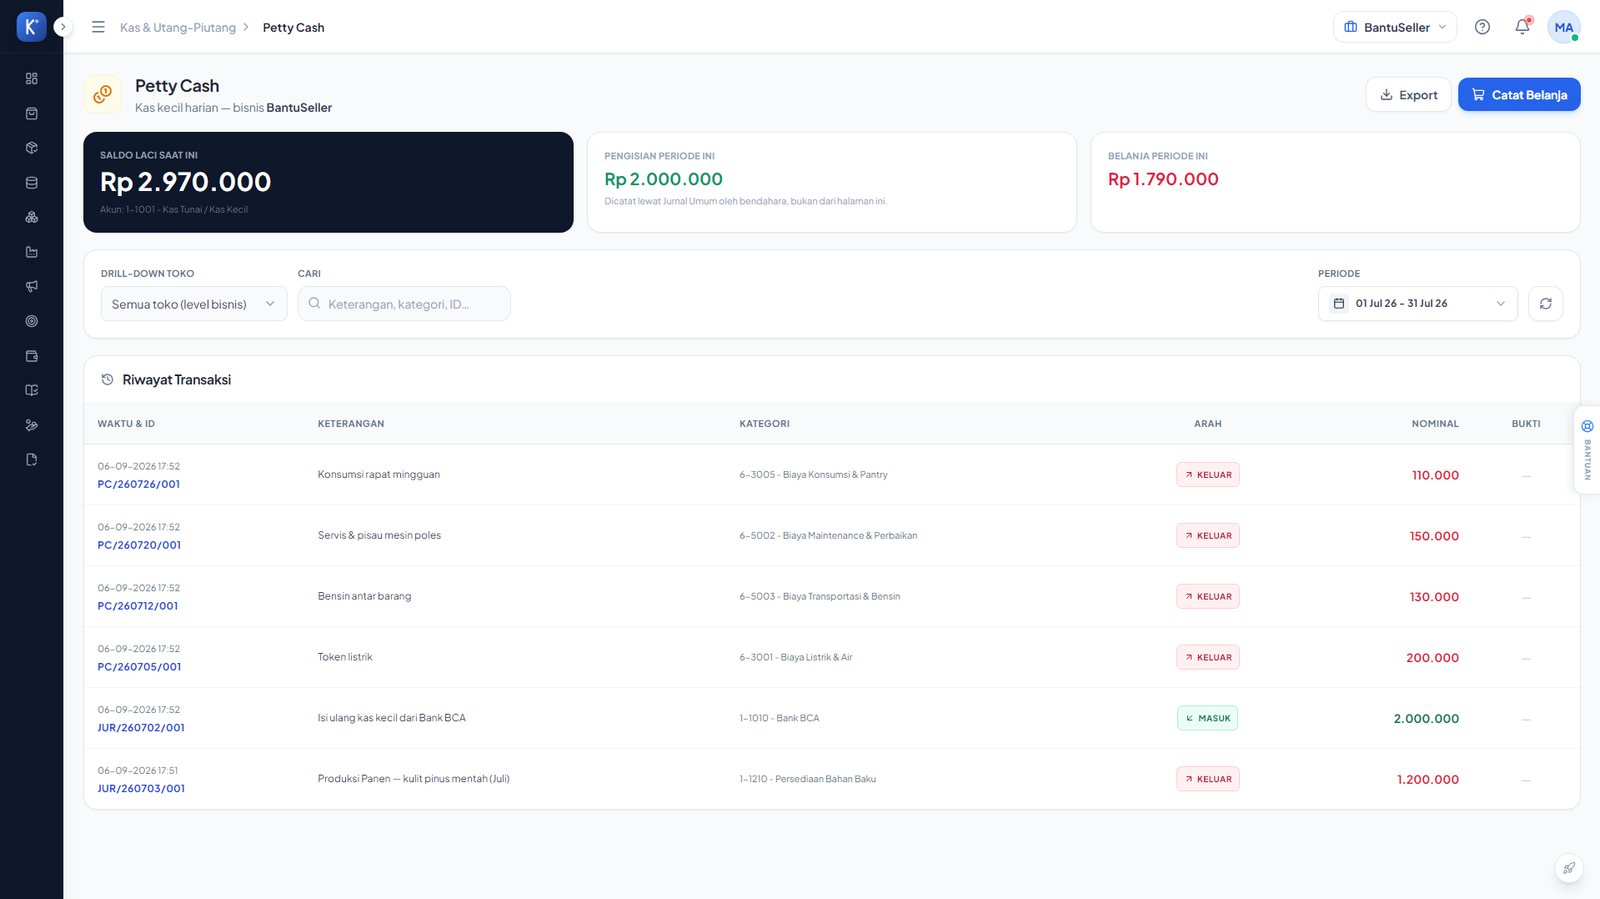Open transaction PC/260726/001
This screenshot has width=1600, height=899.
(x=139, y=484)
